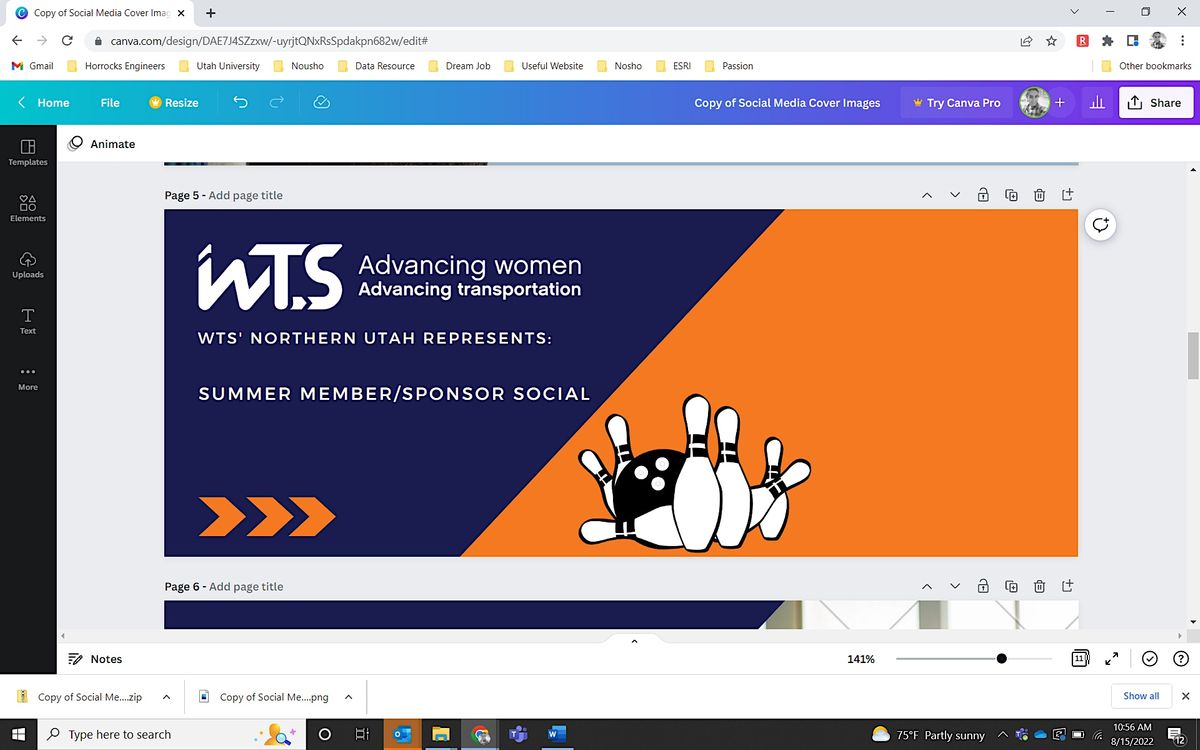The height and width of the screenshot is (750, 1200).
Task: Click the Try Canva Pro button
Action: pos(956,102)
